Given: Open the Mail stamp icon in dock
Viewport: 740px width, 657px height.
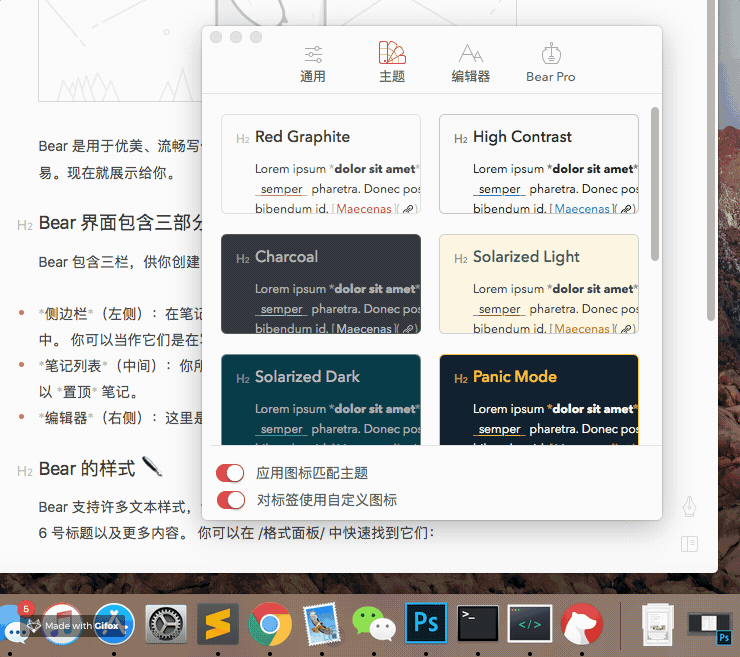Looking at the screenshot, I should tap(322, 624).
